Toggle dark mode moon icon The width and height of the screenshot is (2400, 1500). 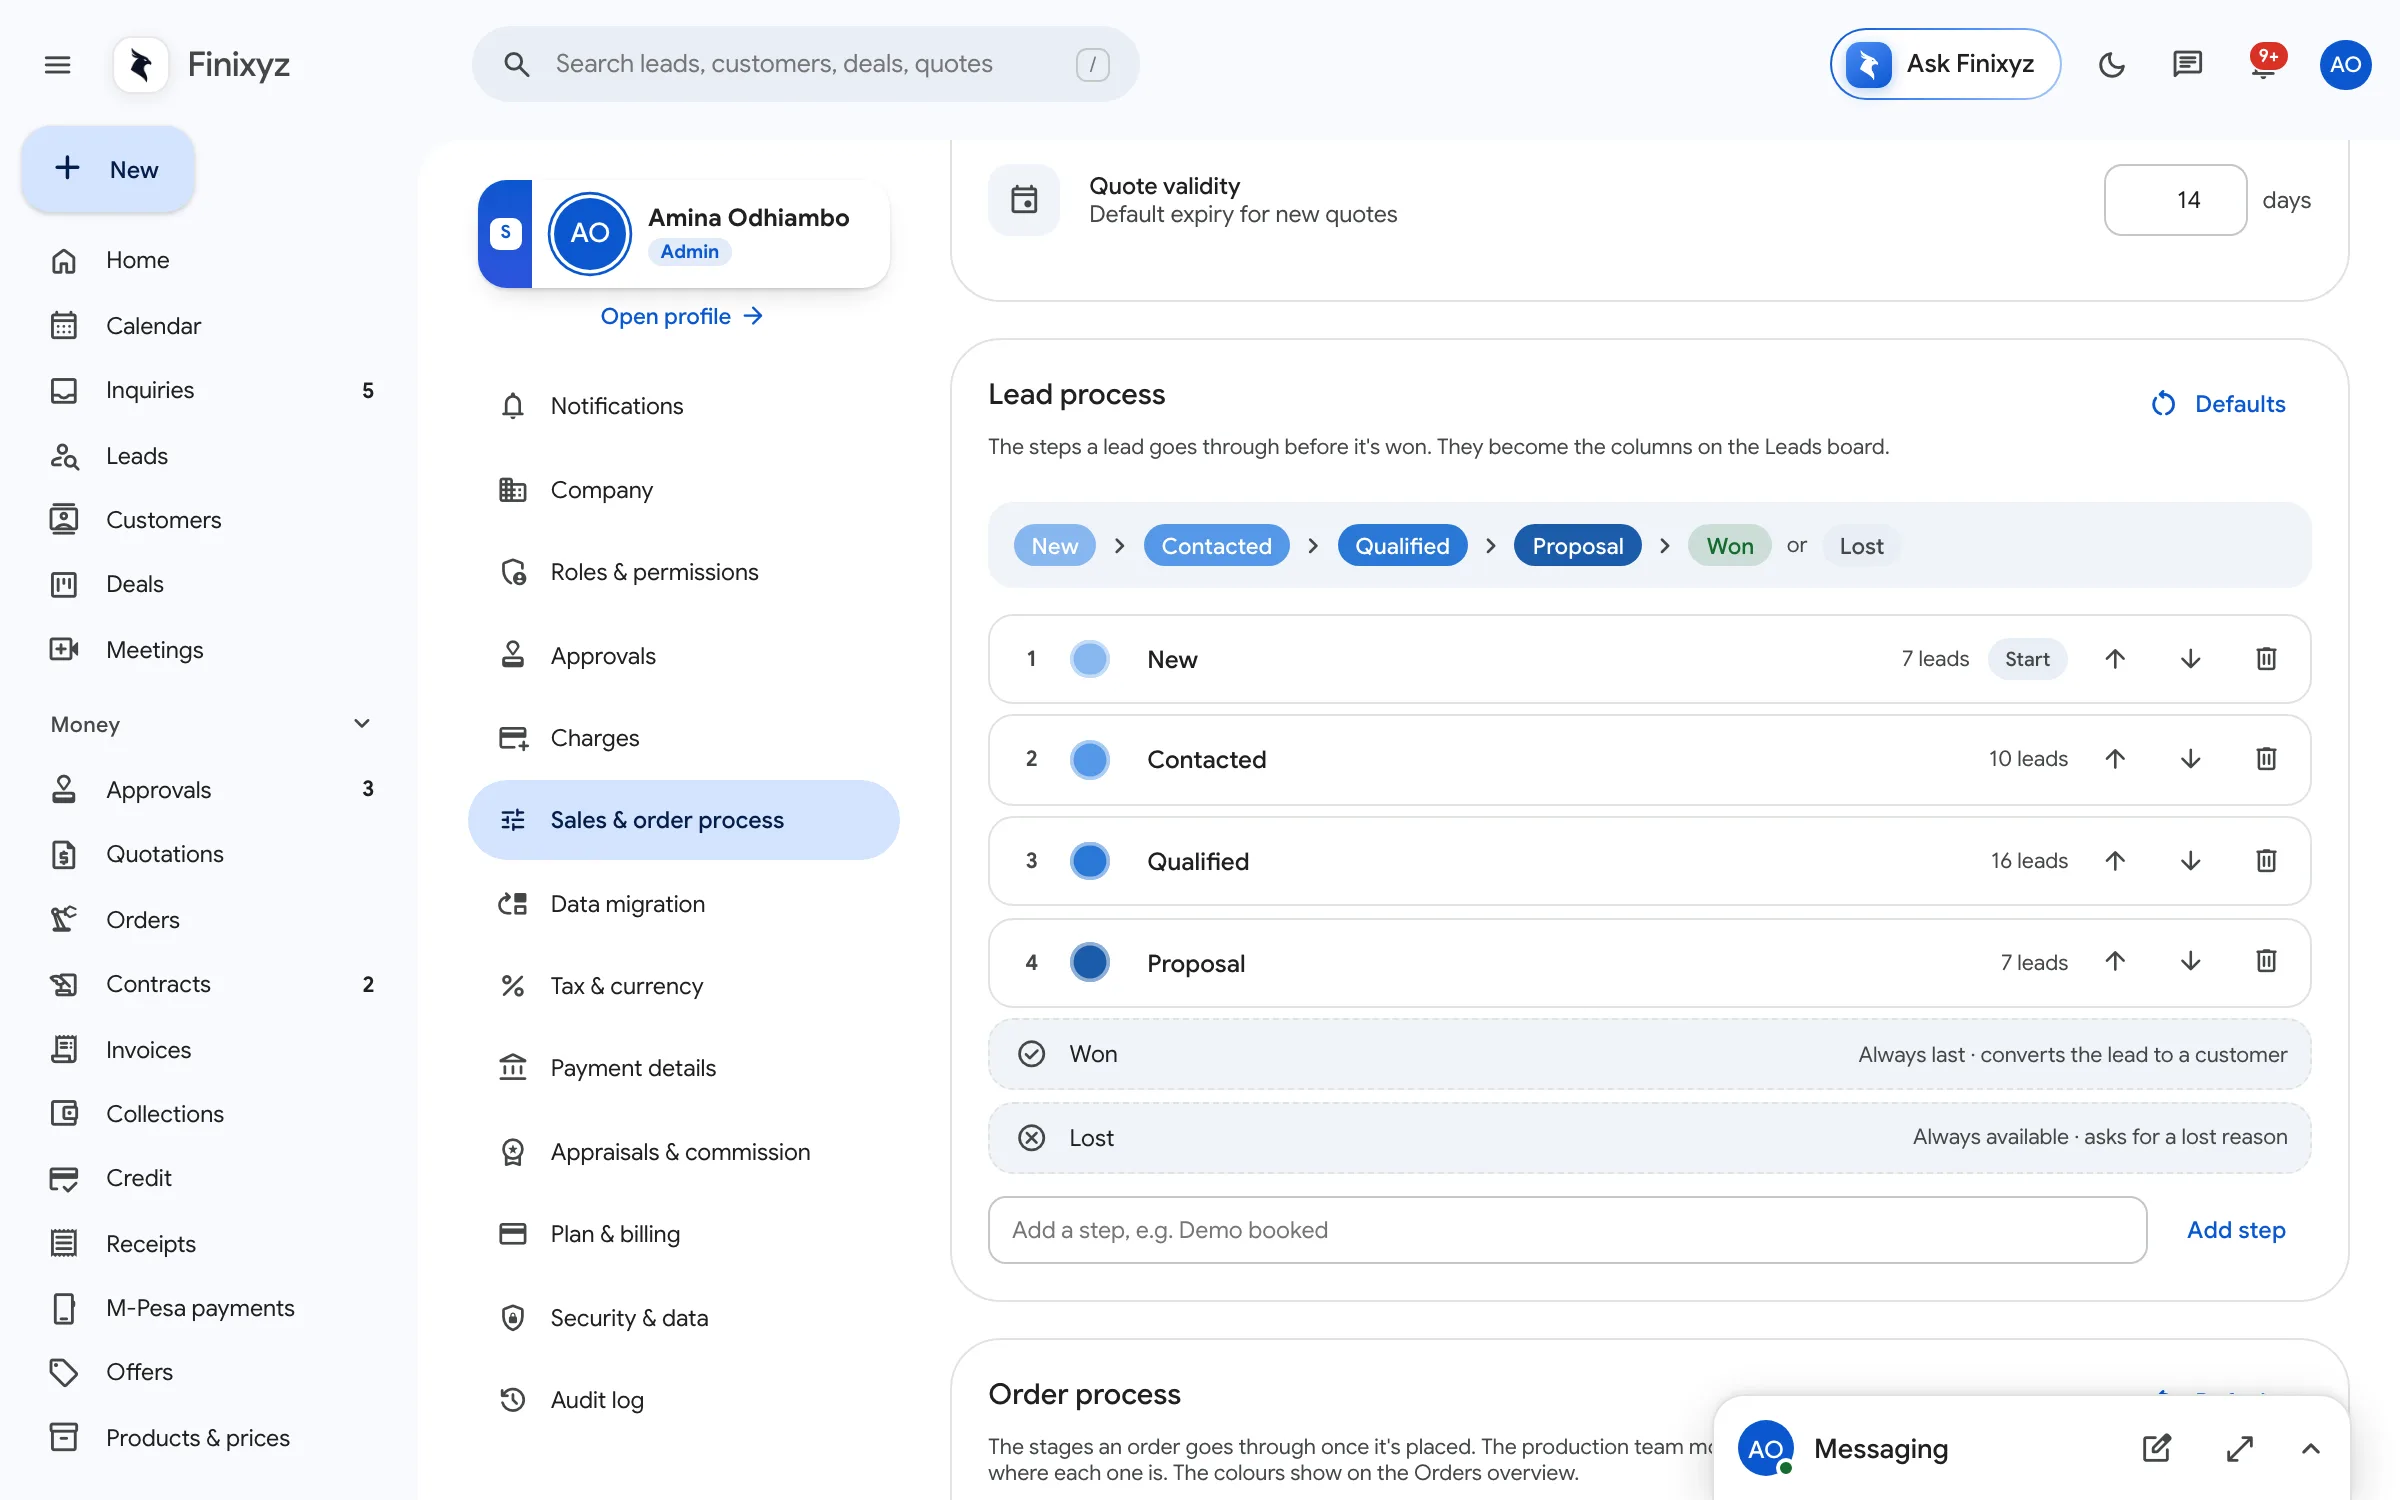(2111, 65)
